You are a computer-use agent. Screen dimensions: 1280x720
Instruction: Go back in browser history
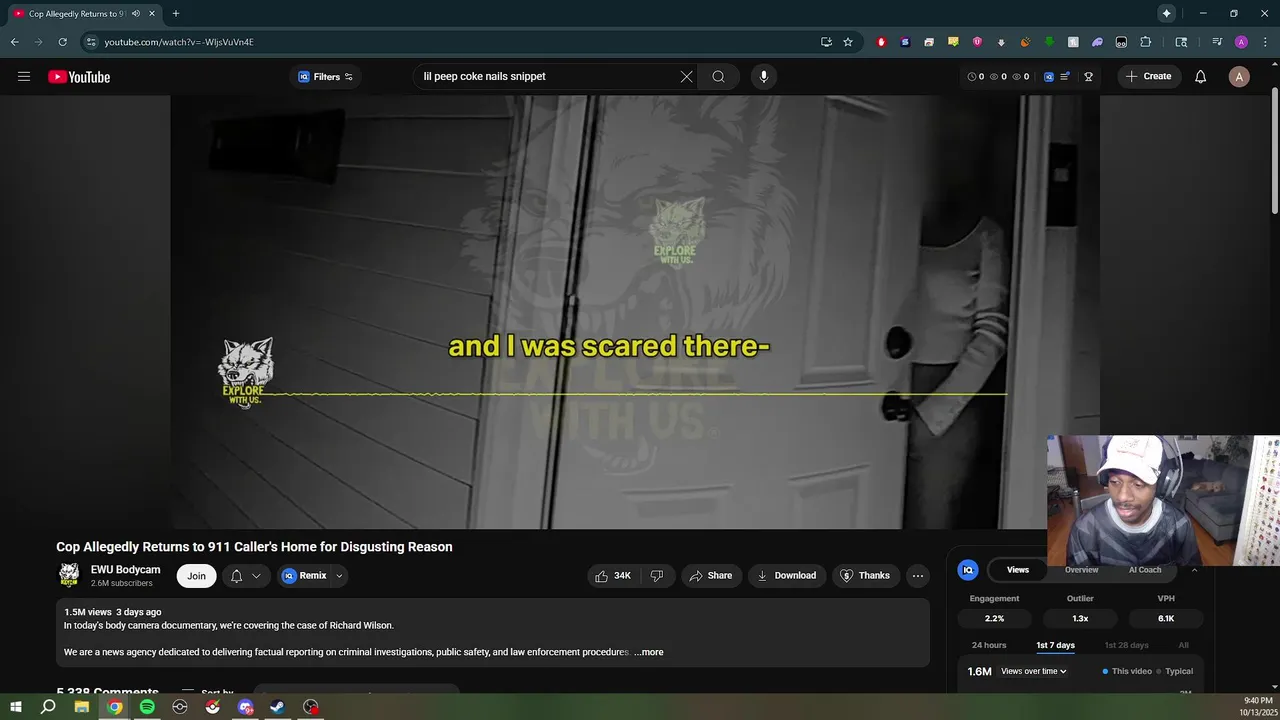14,42
